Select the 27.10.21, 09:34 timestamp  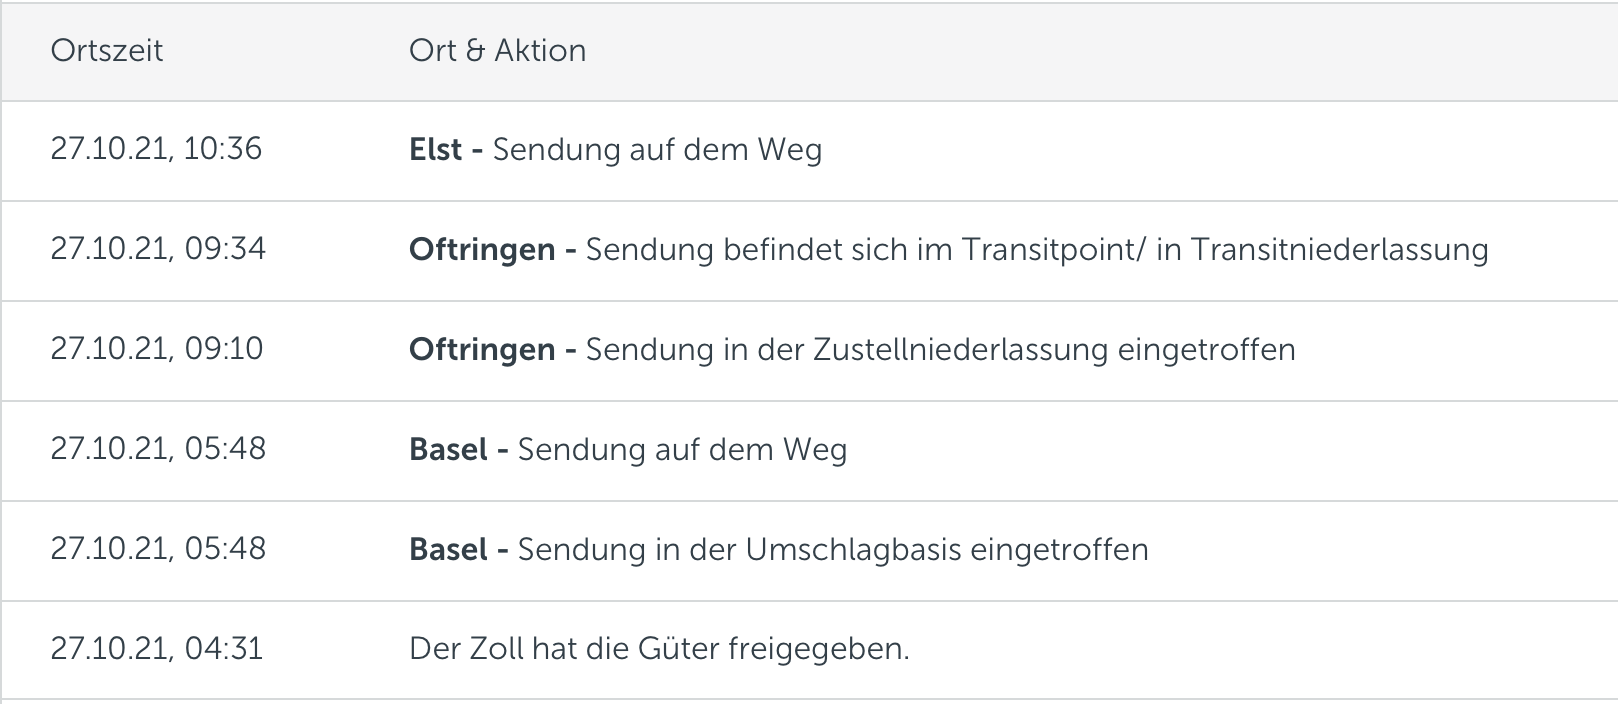(x=158, y=249)
